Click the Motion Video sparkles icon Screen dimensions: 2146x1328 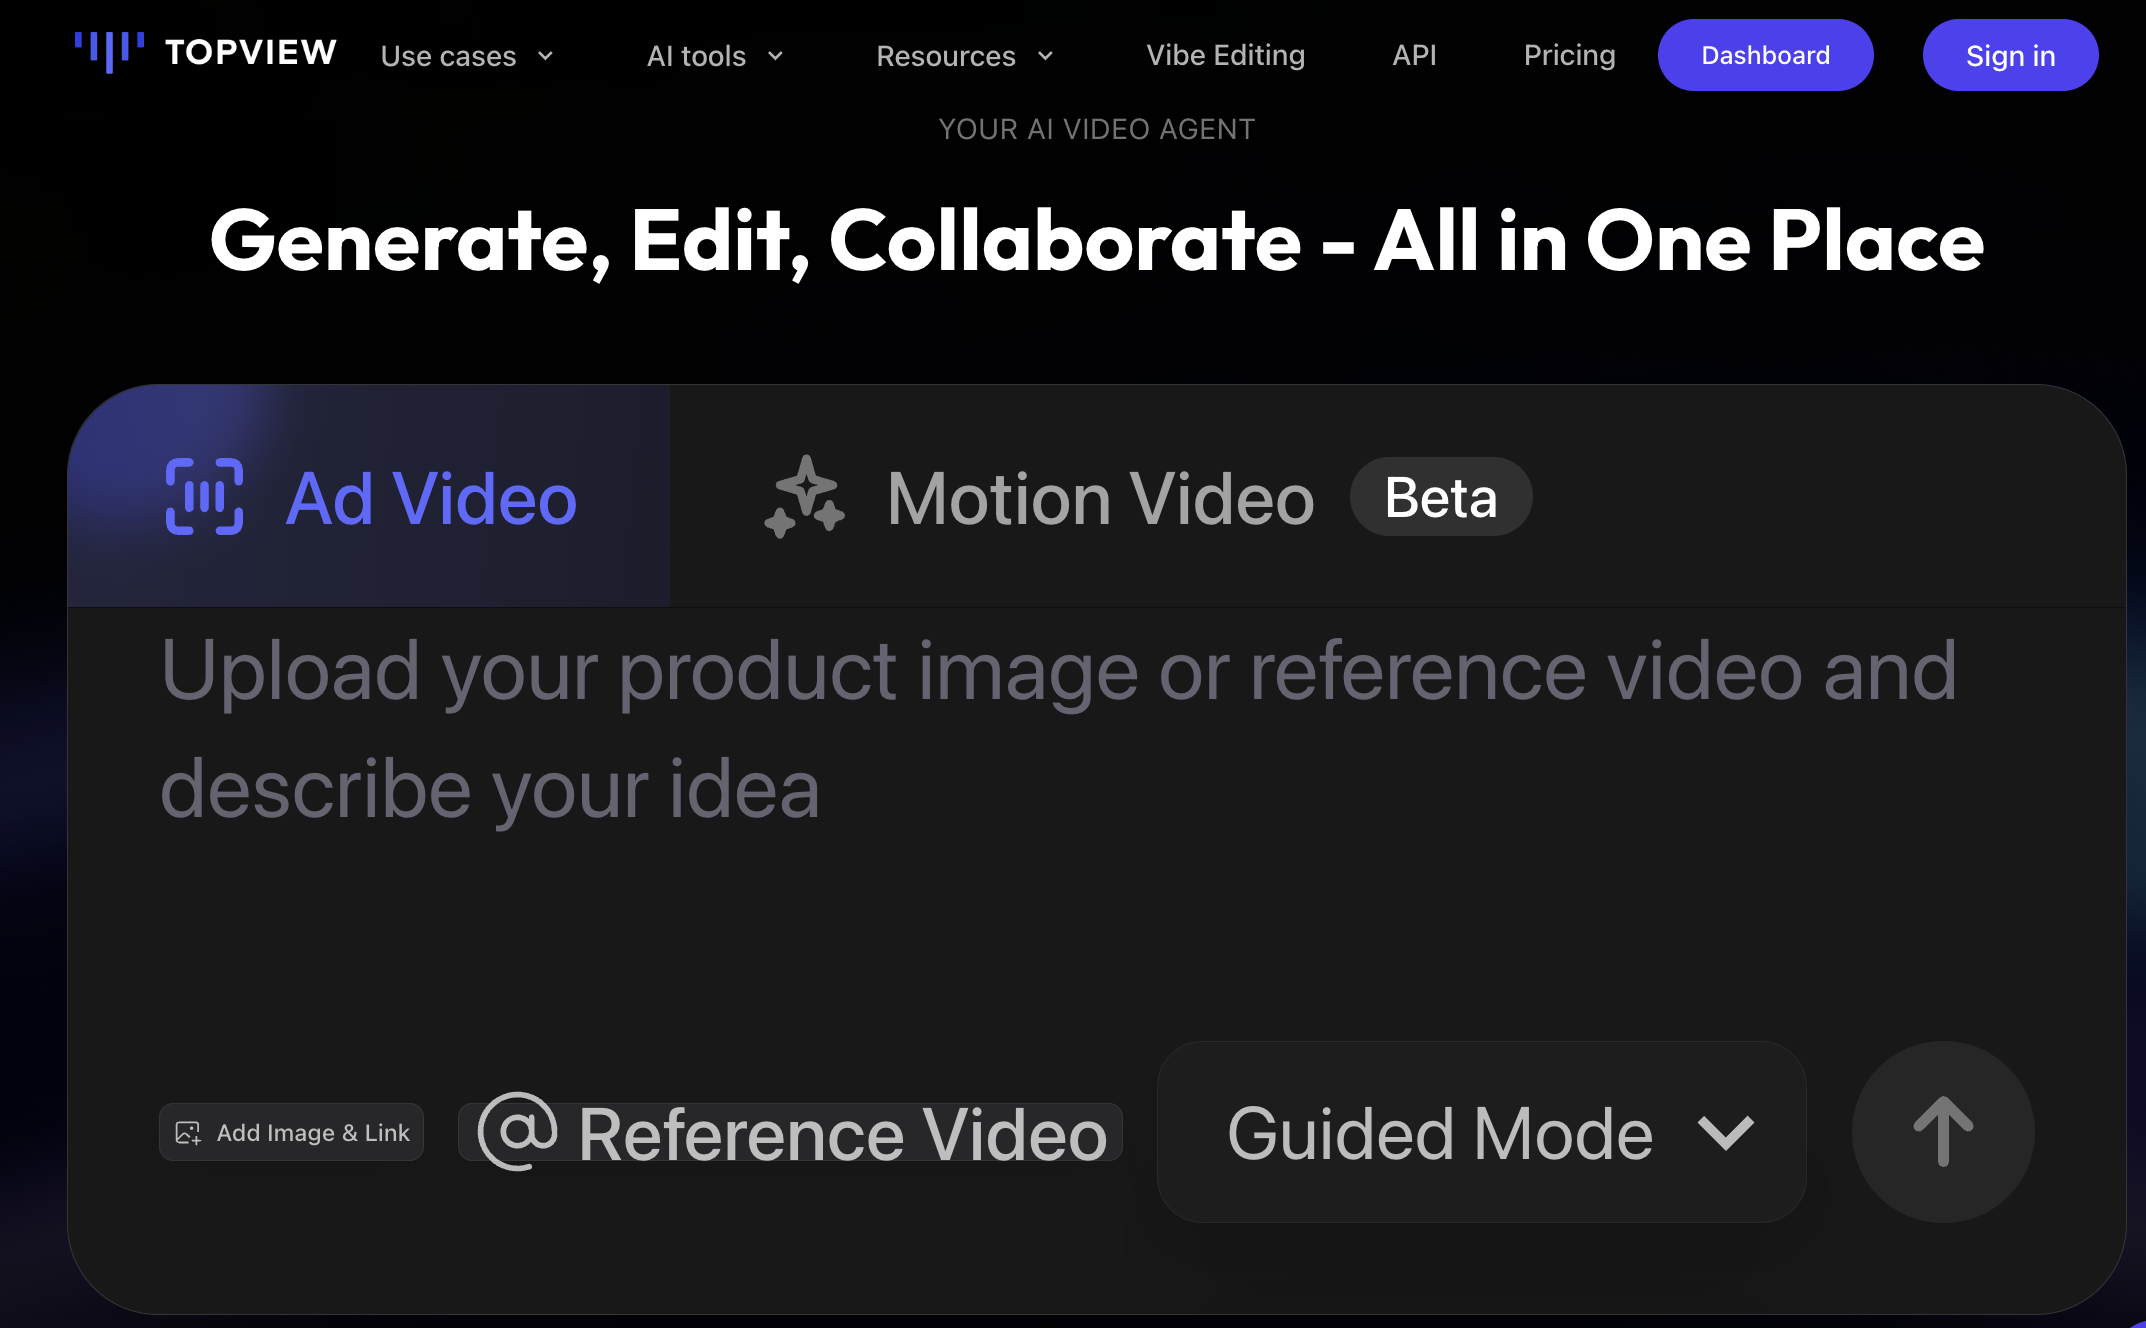(x=805, y=497)
